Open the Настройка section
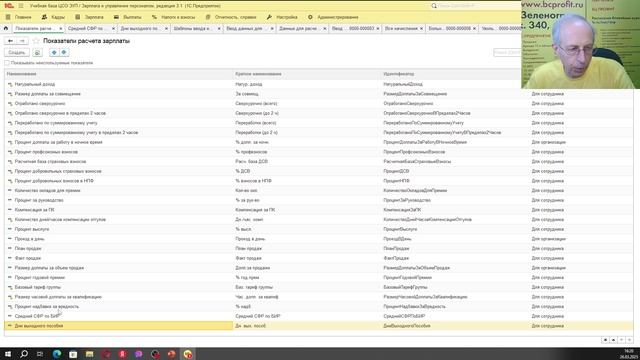Image resolution: width=640 pixels, height=360 pixels. click(282, 17)
